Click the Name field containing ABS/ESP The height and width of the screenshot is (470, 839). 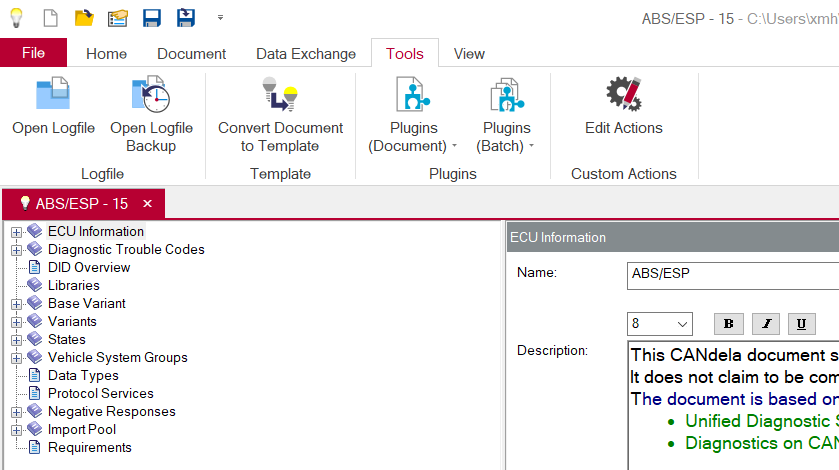click(733, 275)
